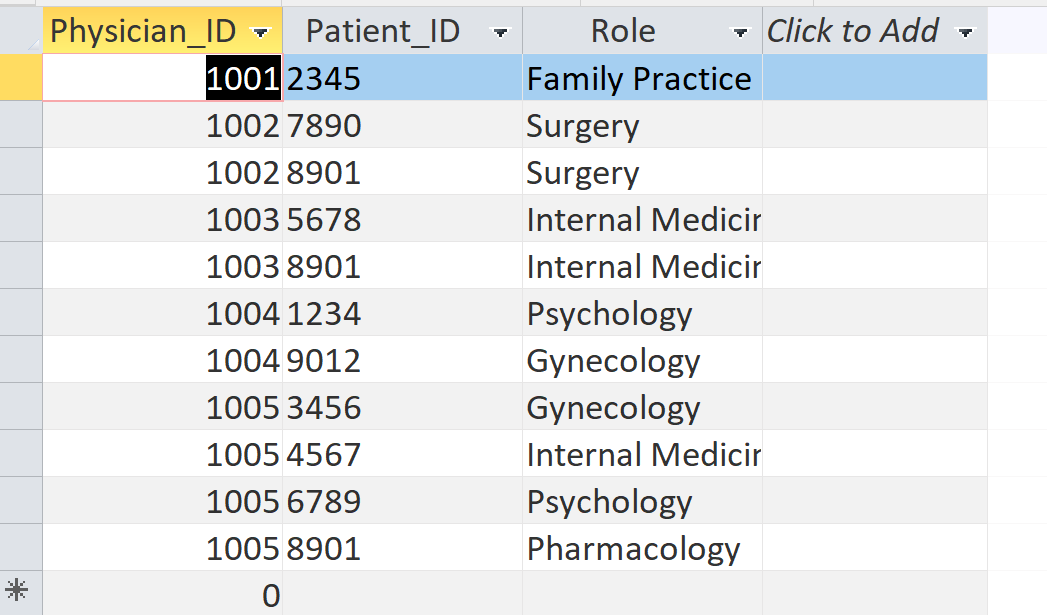
Task: Click the Click to Add column header
Action: click(x=852, y=32)
